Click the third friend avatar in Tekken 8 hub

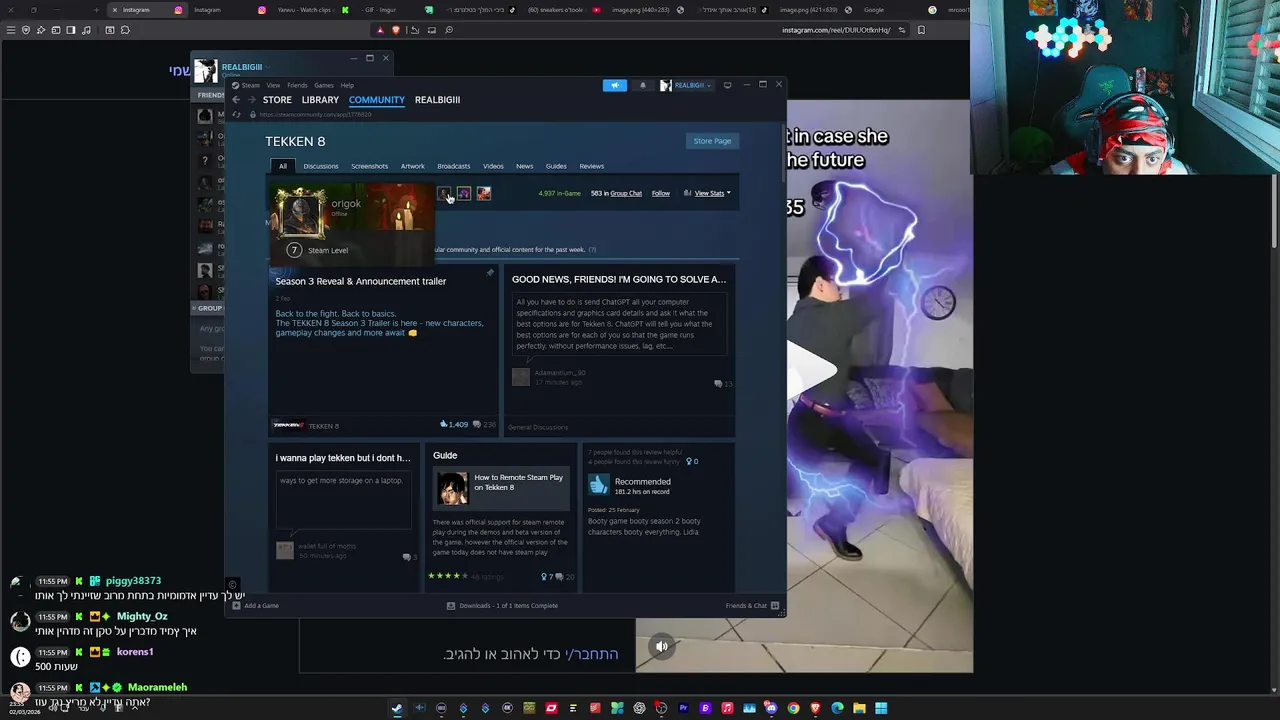[484, 193]
